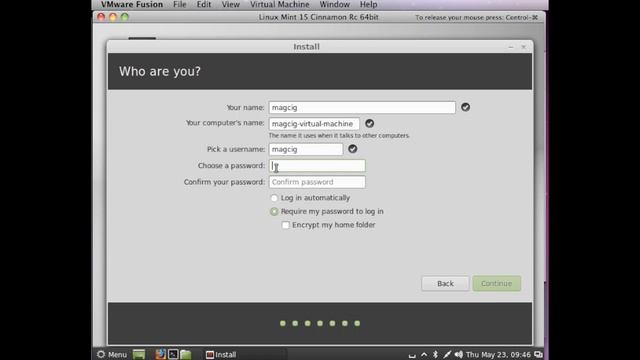
Task: Open the network tray icon
Action: click(447, 355)
